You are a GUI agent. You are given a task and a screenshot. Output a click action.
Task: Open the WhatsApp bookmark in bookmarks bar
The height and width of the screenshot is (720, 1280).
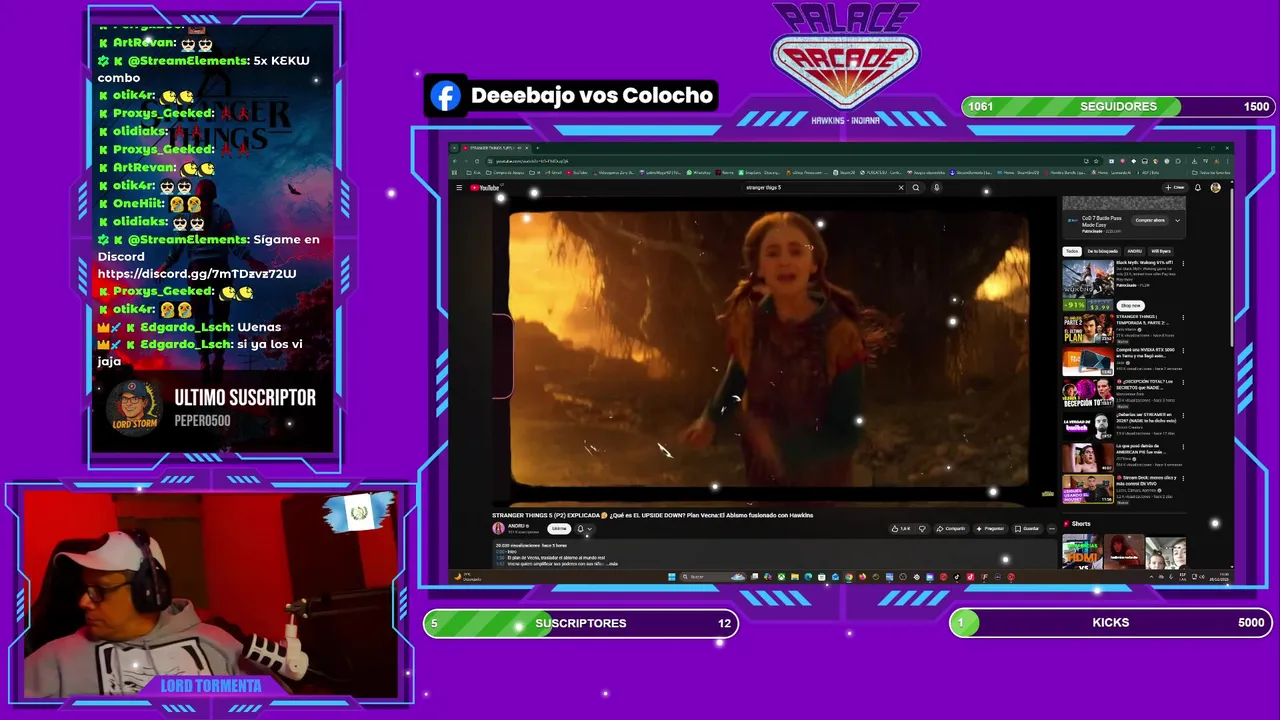(x=698, y=172)
